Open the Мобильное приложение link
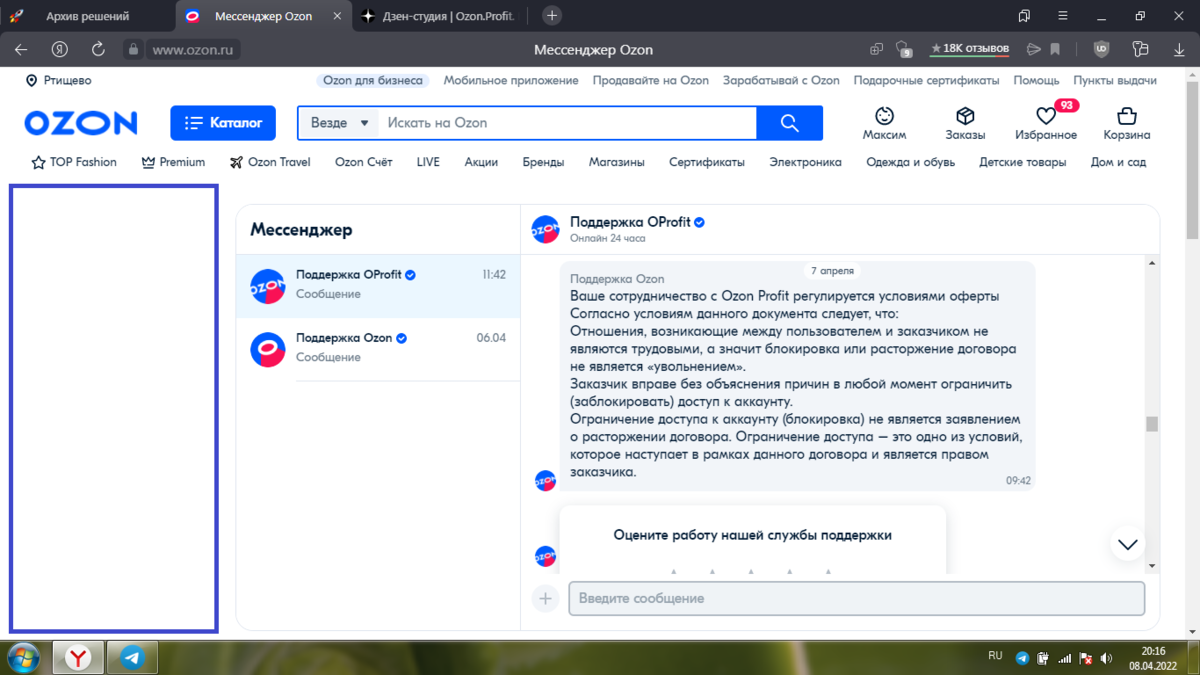 coord(511,81)
